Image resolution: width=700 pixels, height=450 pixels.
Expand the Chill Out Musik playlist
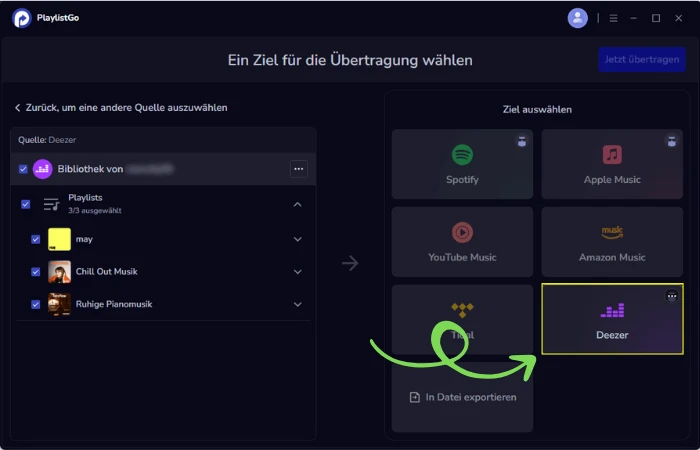click(x=298, y=272)
